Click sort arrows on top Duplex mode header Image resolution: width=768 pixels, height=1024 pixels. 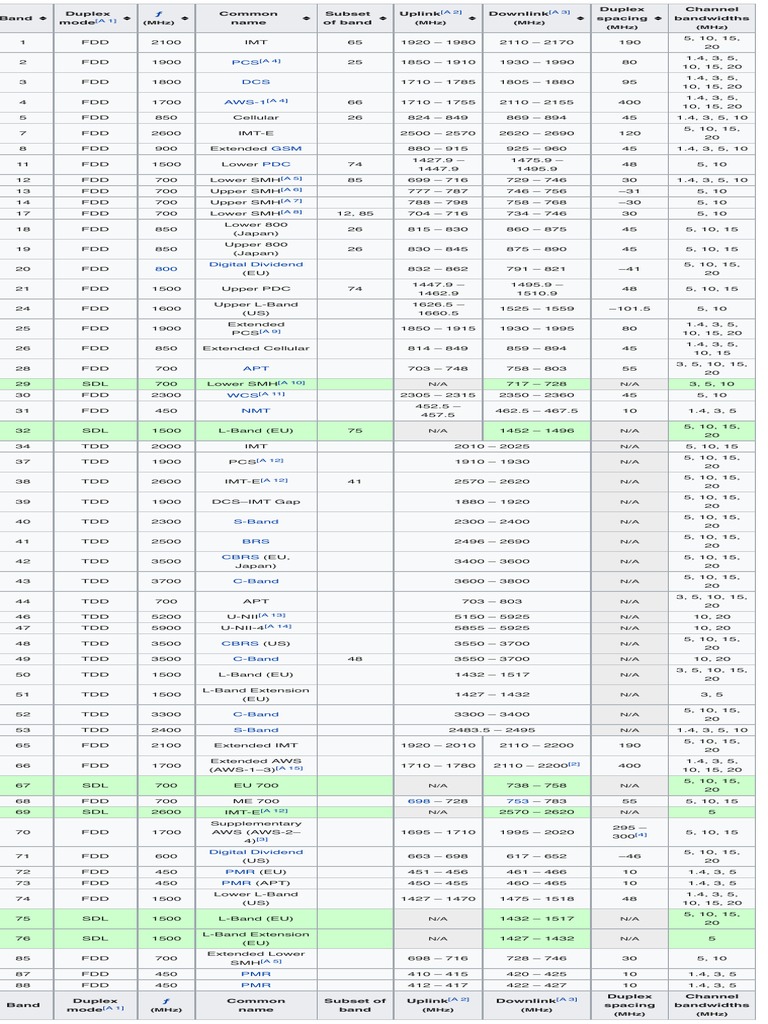128,18
